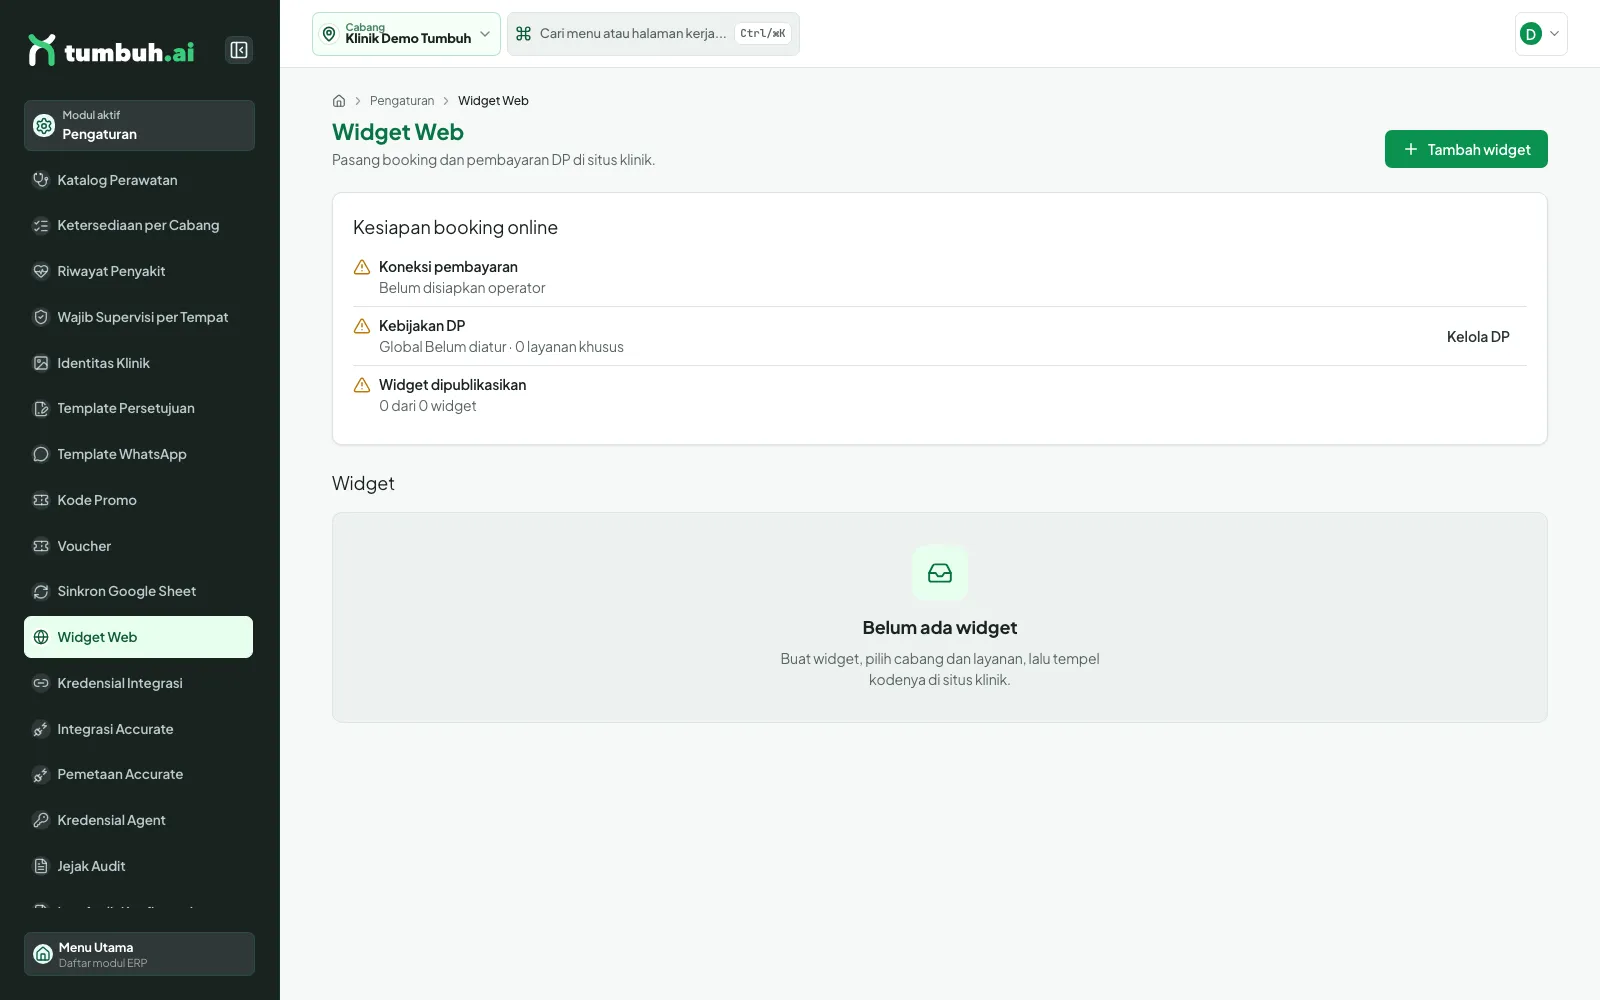Click the Tambah widget button
Screen dimensions: 1600x1000
pyautogui.click(x=1466, y=149)
